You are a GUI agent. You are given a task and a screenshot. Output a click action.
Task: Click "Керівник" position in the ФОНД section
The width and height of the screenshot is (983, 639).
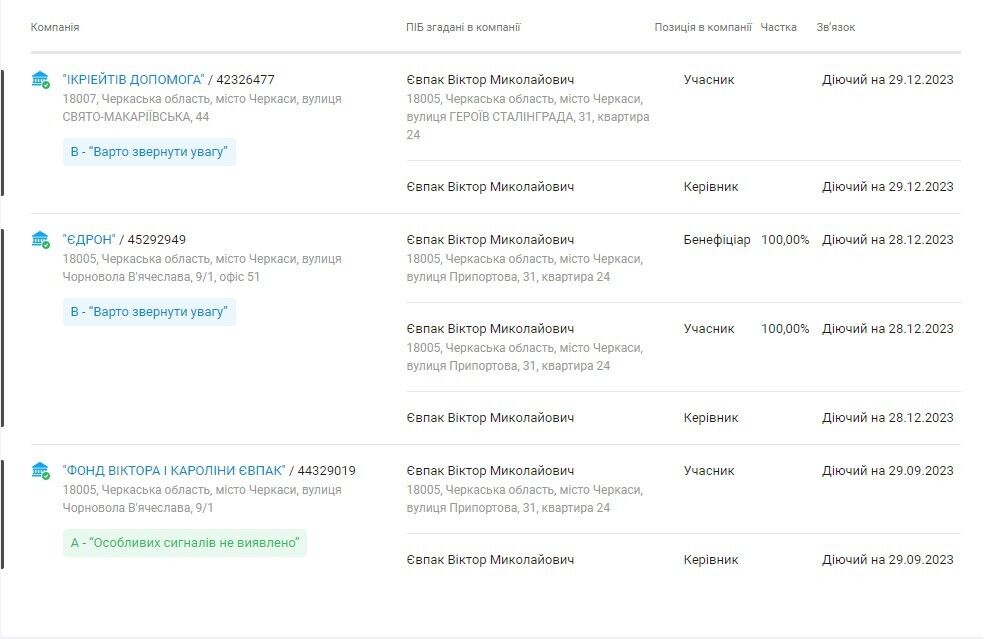click(x=711, y=559)
